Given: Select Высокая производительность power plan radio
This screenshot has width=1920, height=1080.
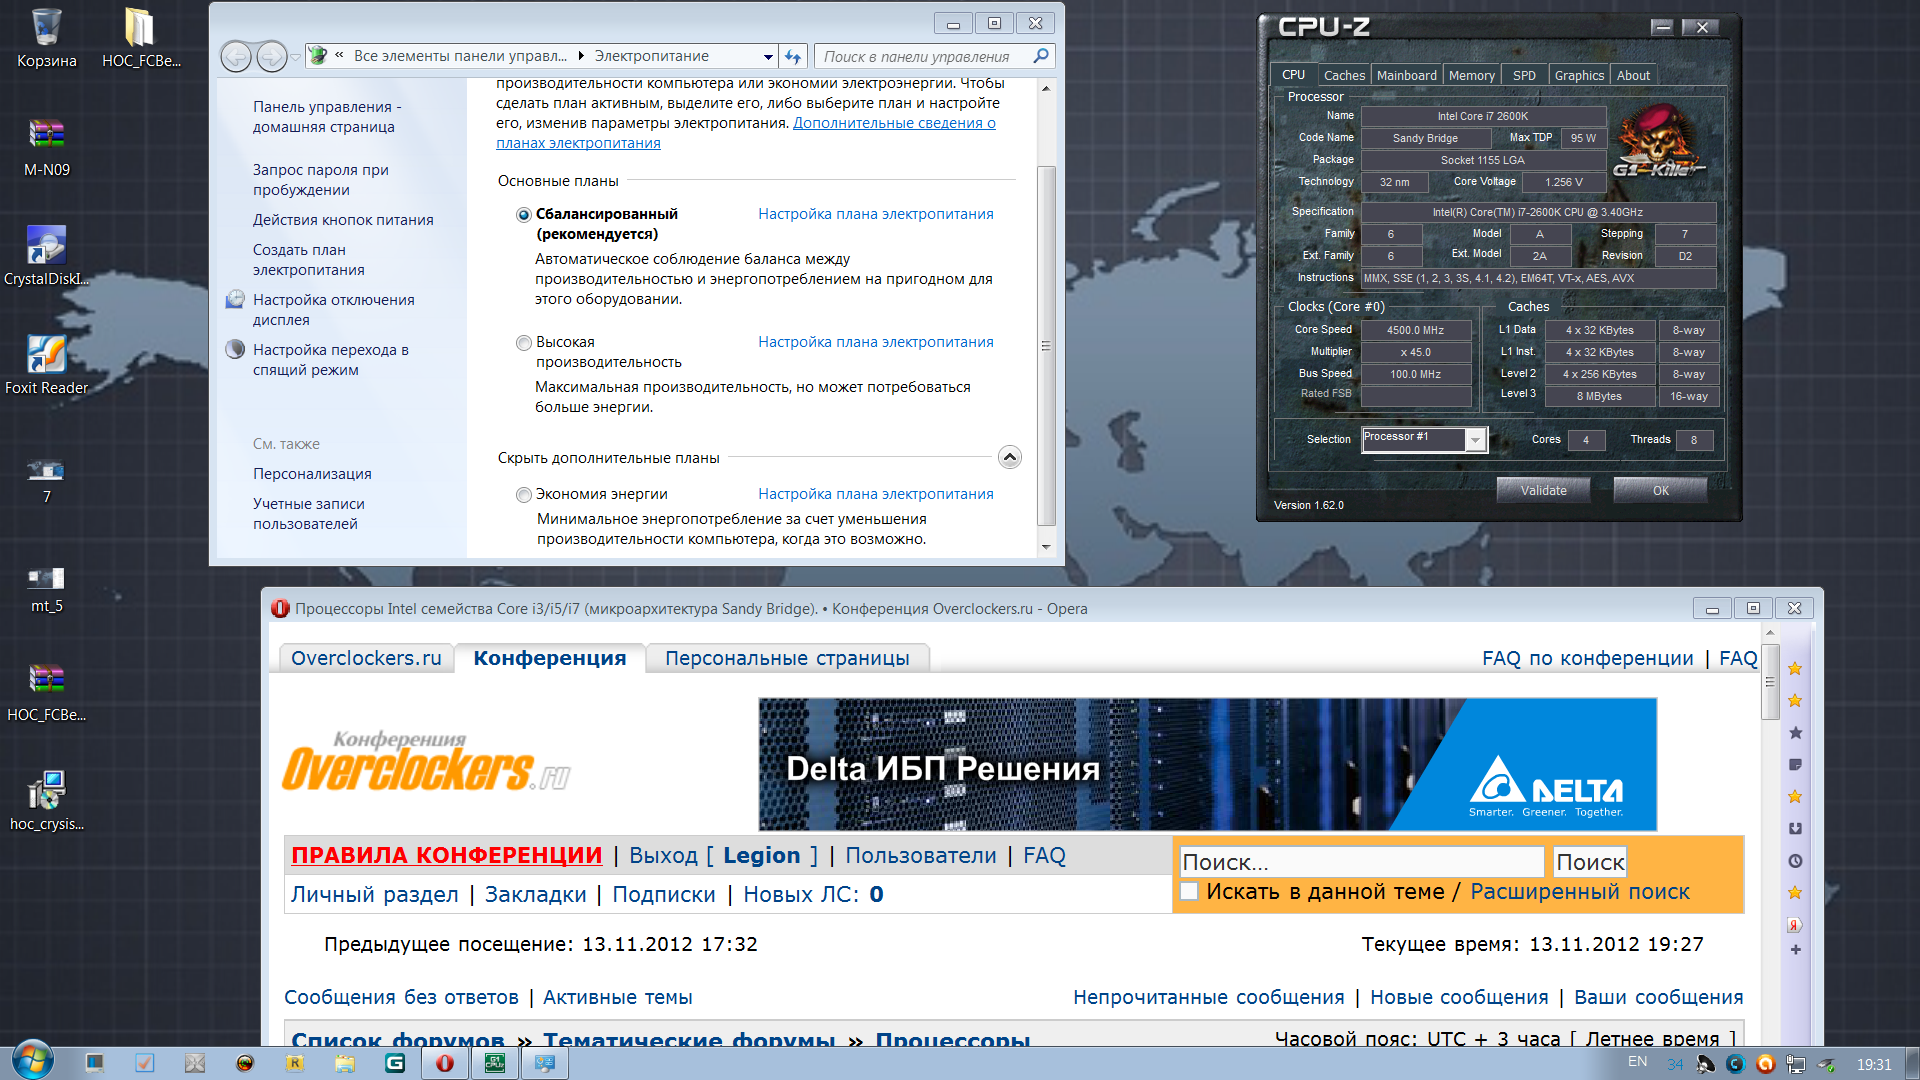Looking at the screenshot, I should coord(523,343).
